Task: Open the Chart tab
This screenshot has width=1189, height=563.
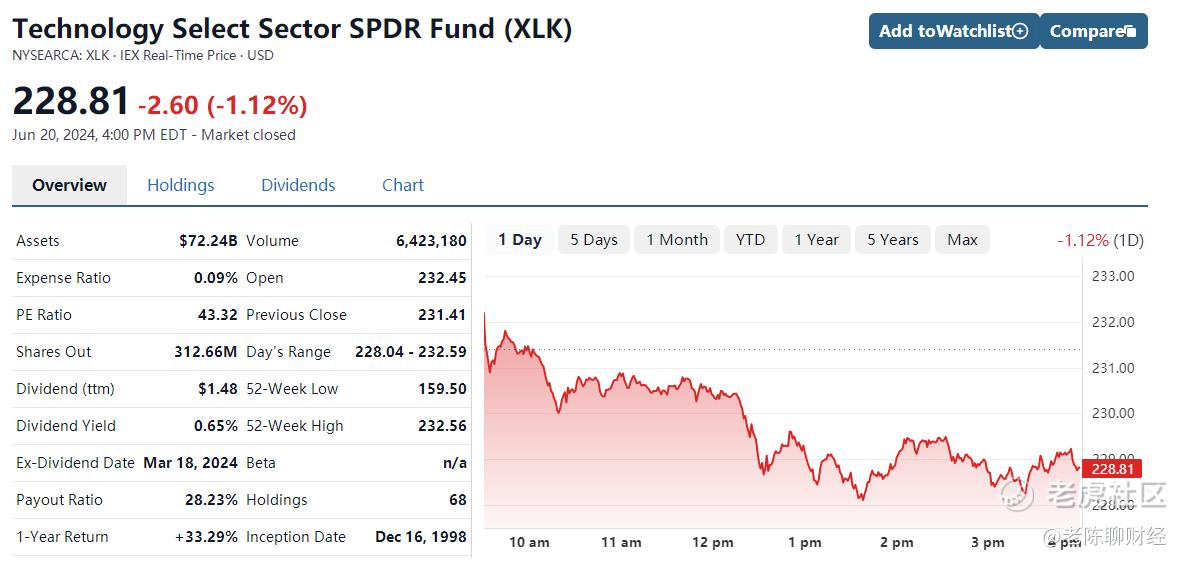Action: (403, 185)
